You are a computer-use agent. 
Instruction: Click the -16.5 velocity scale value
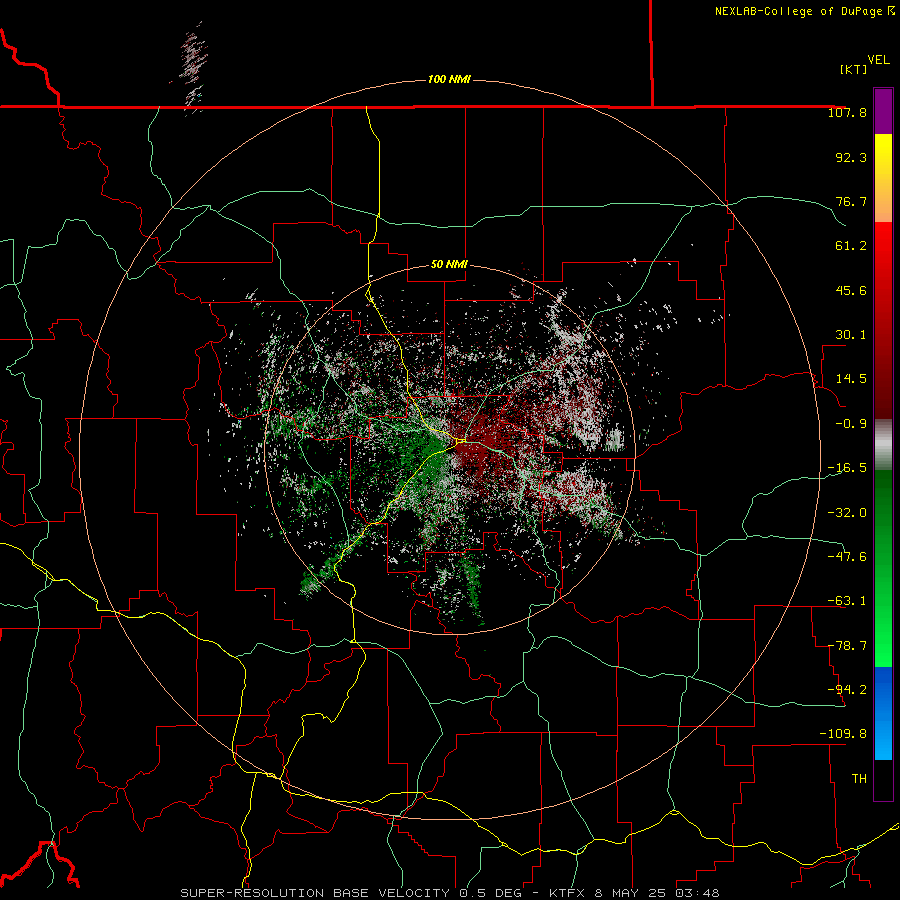coord(847,468)
